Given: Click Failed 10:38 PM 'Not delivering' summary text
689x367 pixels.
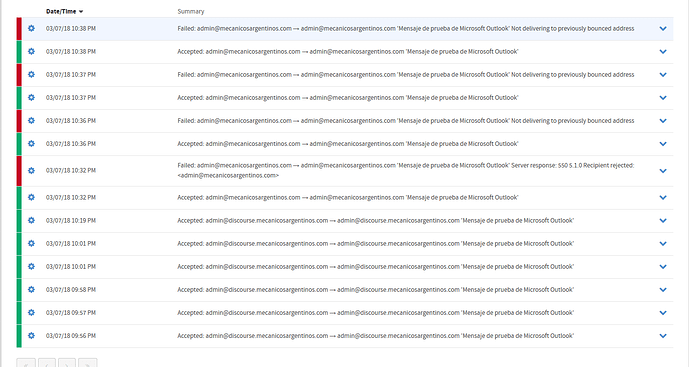Looking at the screenshot, I should click(406, 29).
